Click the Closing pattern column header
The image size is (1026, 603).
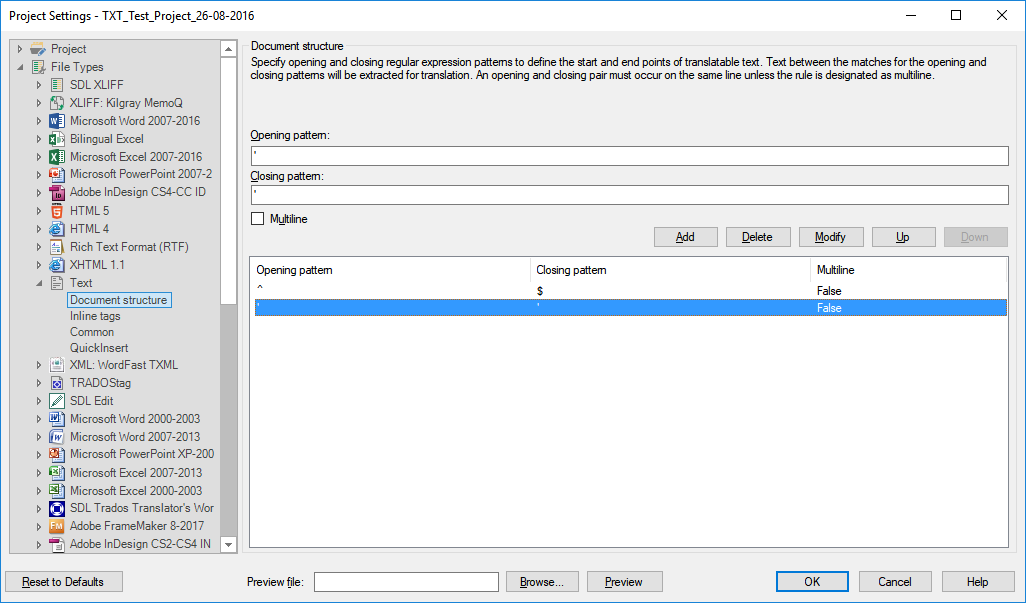click(x=670, y=270)
